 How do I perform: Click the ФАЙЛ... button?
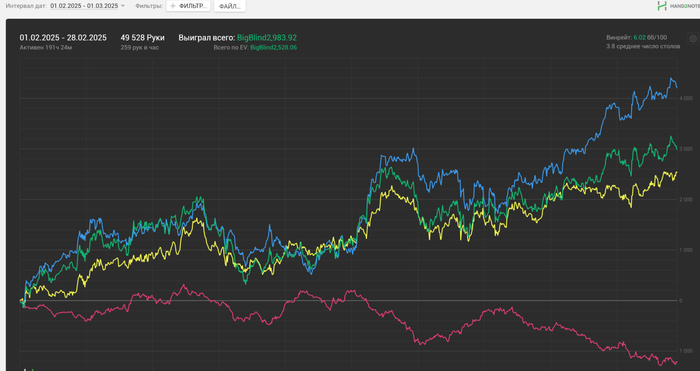229,6
